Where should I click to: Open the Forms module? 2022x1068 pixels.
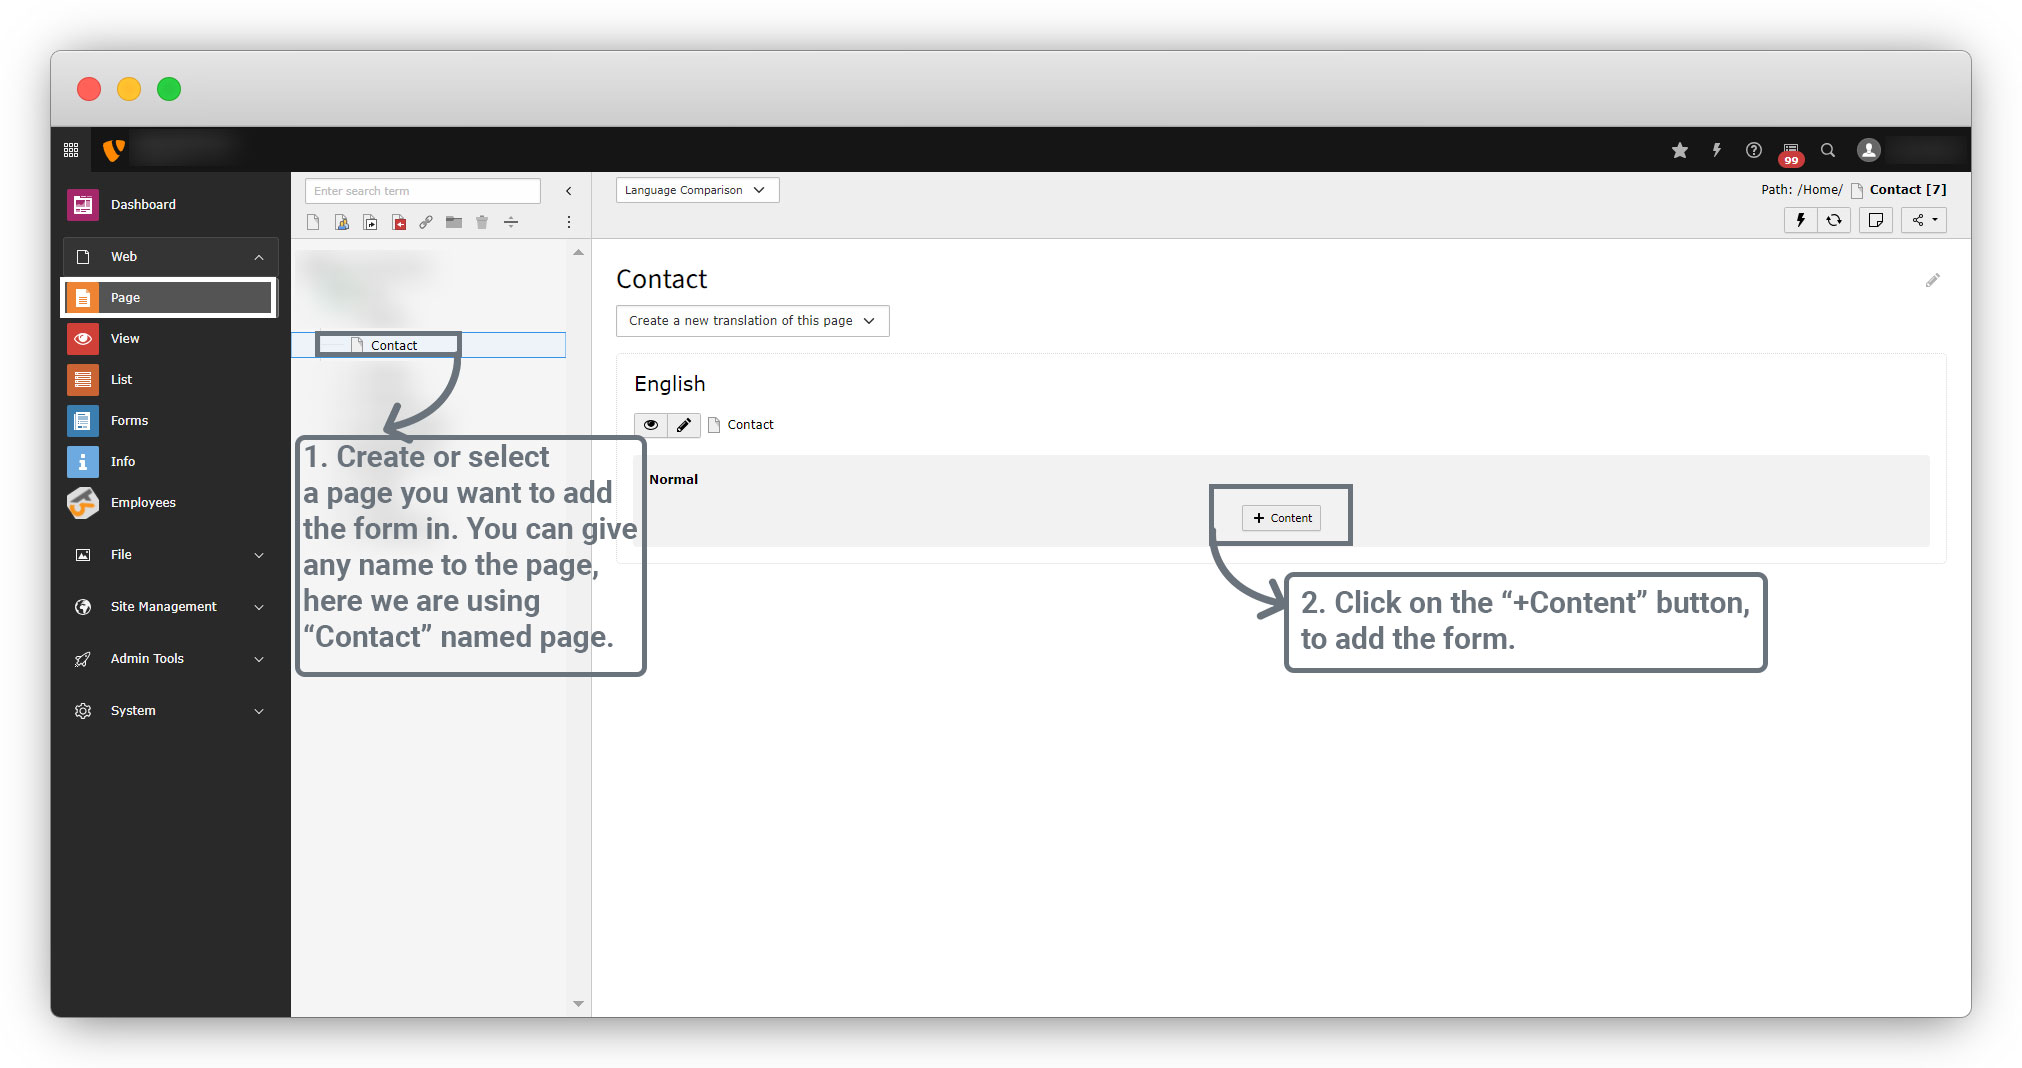coord(129,421)
